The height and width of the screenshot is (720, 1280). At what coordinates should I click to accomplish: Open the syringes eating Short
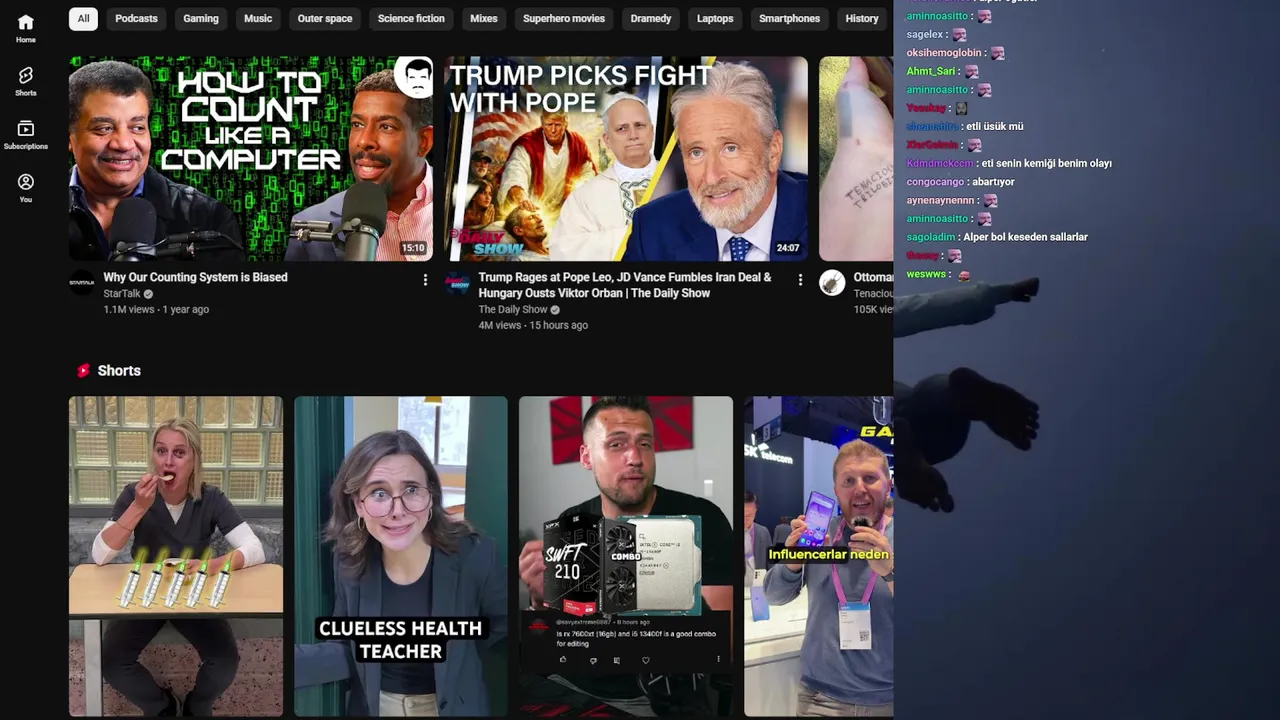pyautogui.click(x=176, y=556)
